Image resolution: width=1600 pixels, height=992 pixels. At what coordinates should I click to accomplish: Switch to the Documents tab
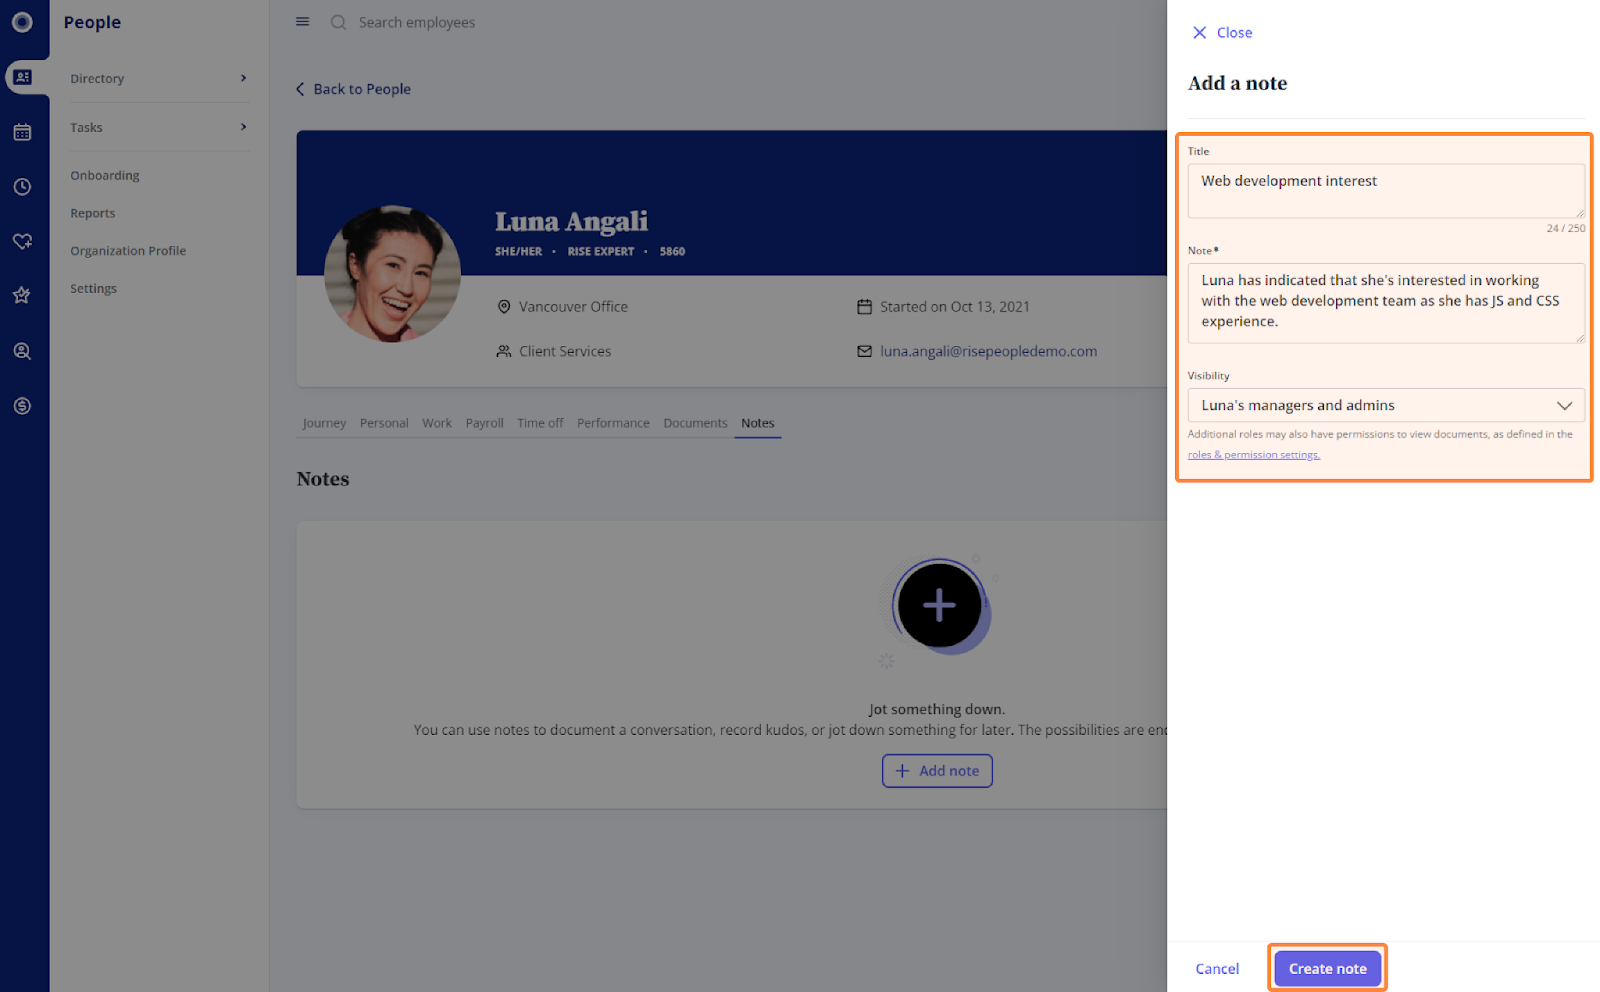[x=695, y=423]
